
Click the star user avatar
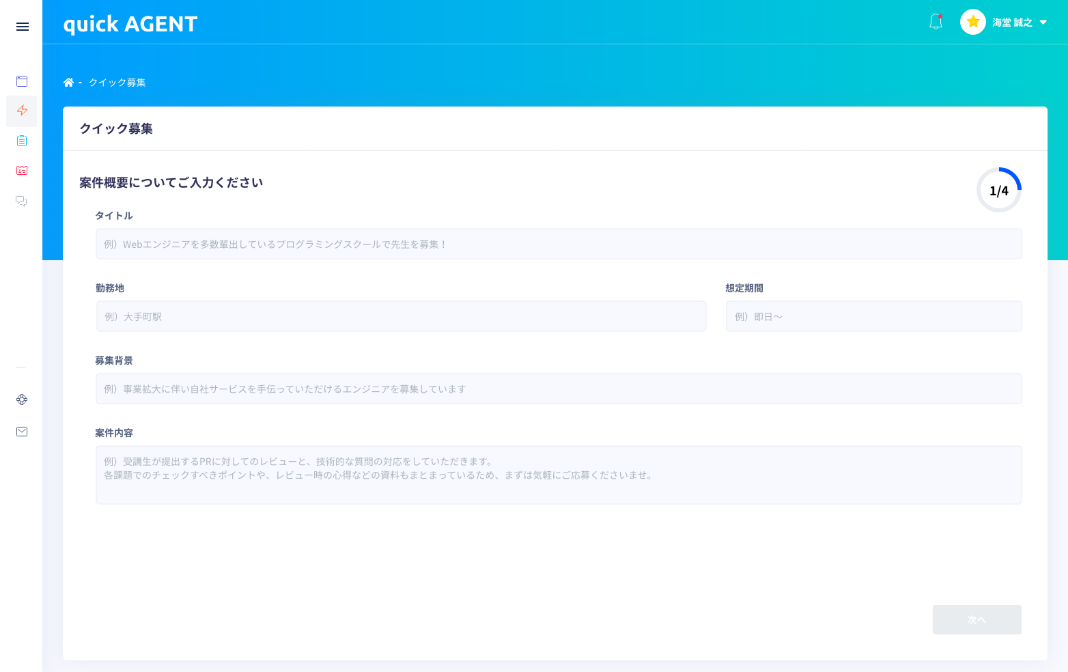[x=973, y=22]
